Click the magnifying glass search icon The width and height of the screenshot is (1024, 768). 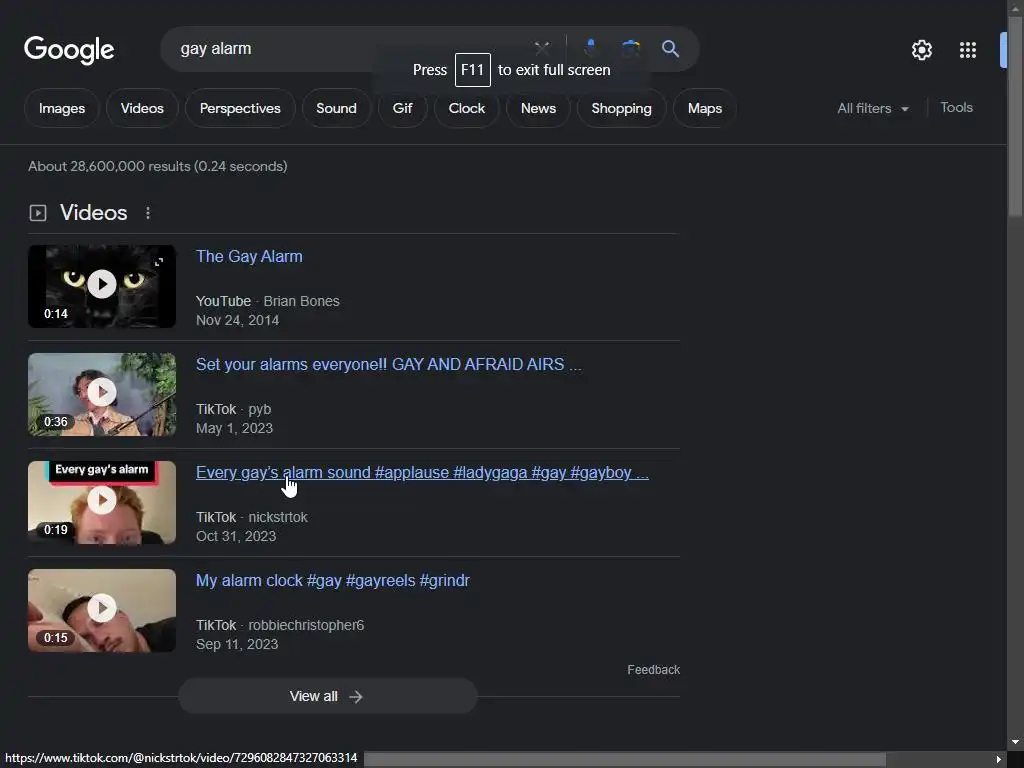pos(670,48)
